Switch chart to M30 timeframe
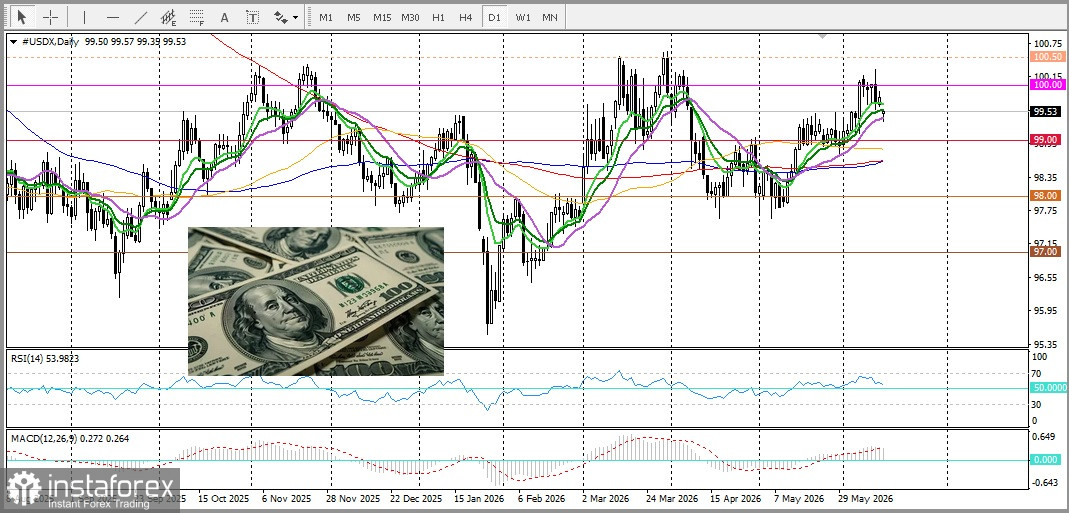 point(410,17)
